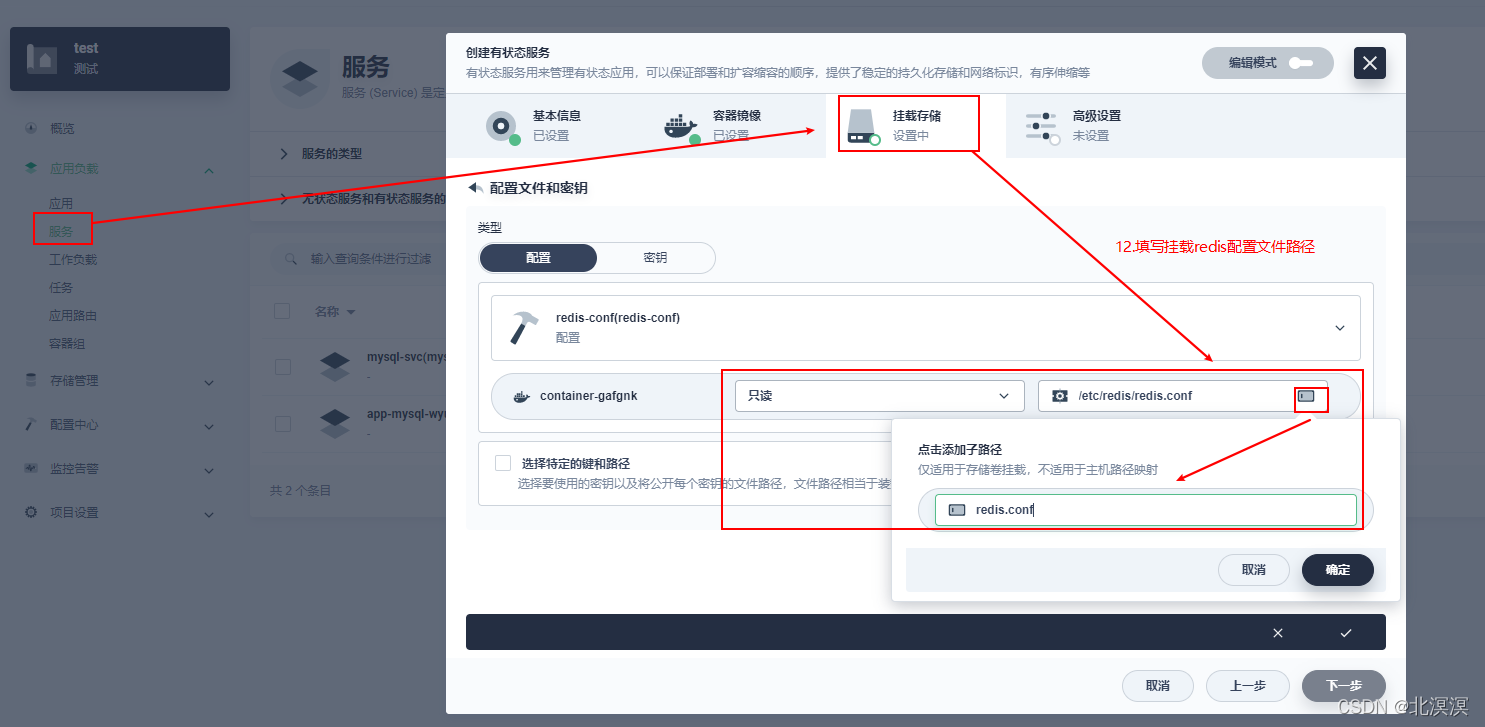Click the dialog footer 取消 button

pos(1158,686)
